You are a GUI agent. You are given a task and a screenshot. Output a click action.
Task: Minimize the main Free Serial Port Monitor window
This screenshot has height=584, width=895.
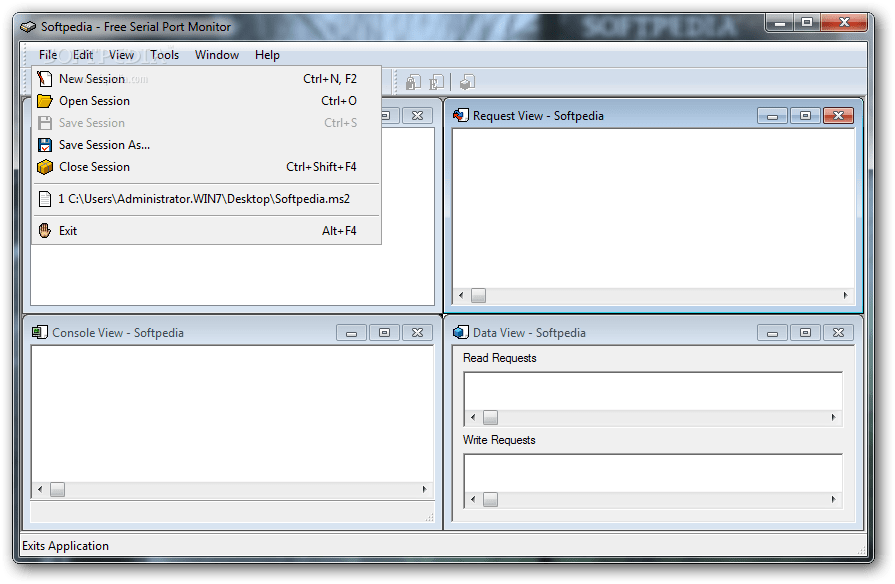pyautogui.click(x=780, y=23)
